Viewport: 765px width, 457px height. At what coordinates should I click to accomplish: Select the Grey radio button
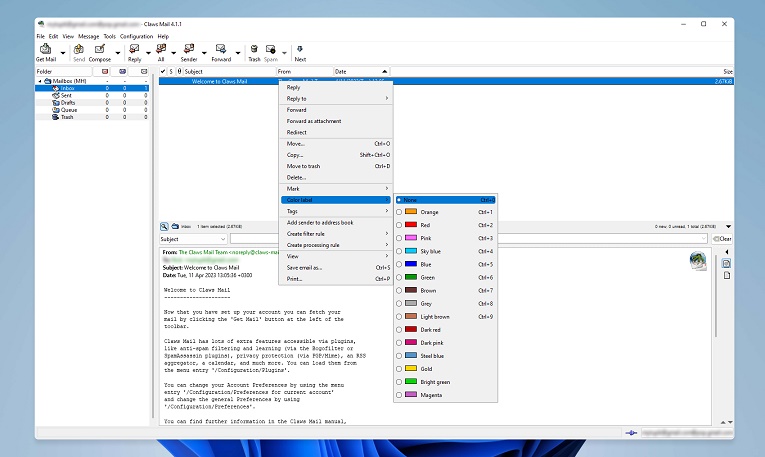coord(399,303)
